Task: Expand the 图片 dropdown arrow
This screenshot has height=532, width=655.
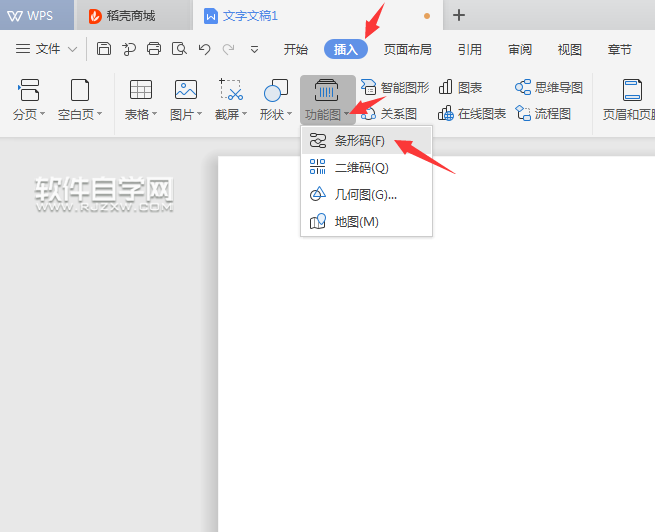Action: coord(199,114)
